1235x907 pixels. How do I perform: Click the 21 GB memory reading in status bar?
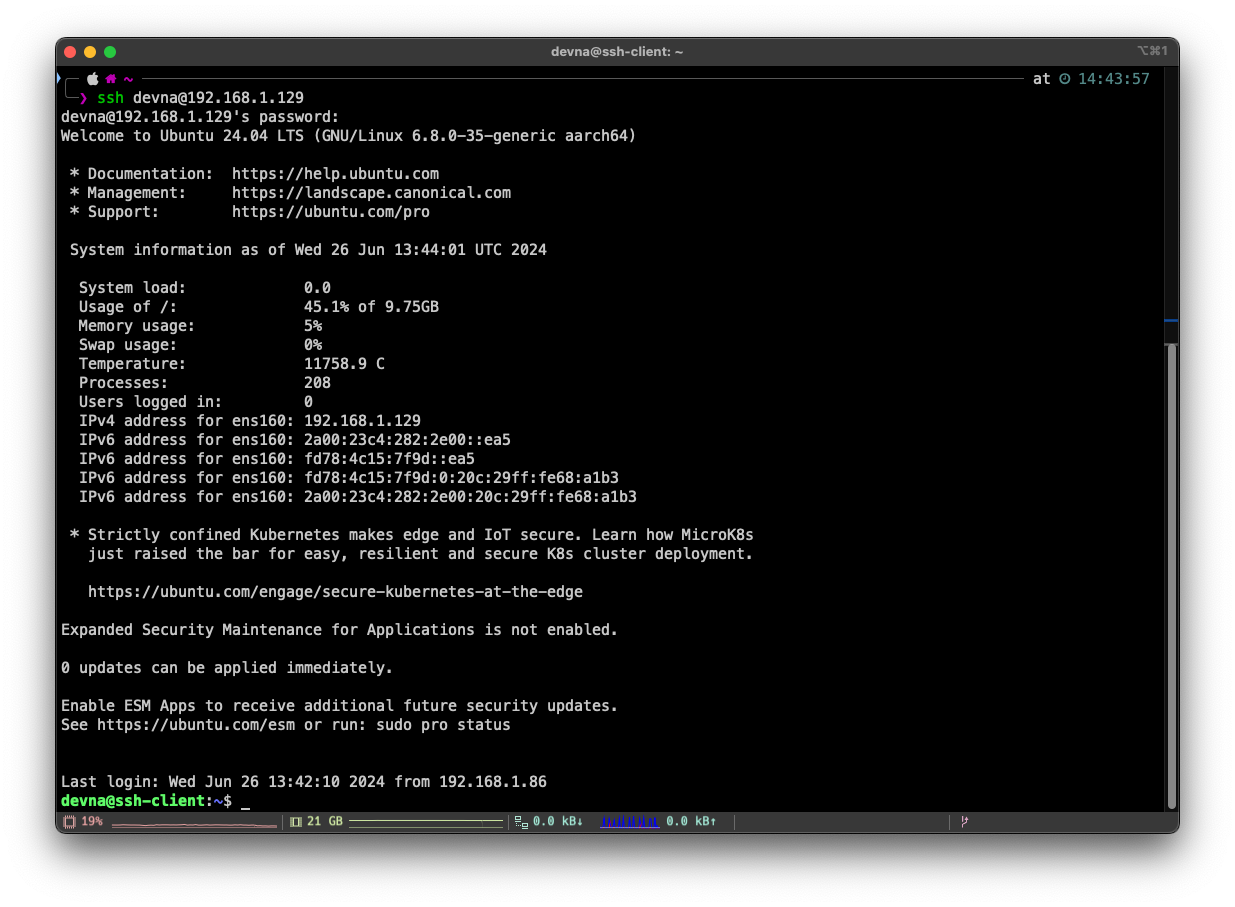(325, 821)
